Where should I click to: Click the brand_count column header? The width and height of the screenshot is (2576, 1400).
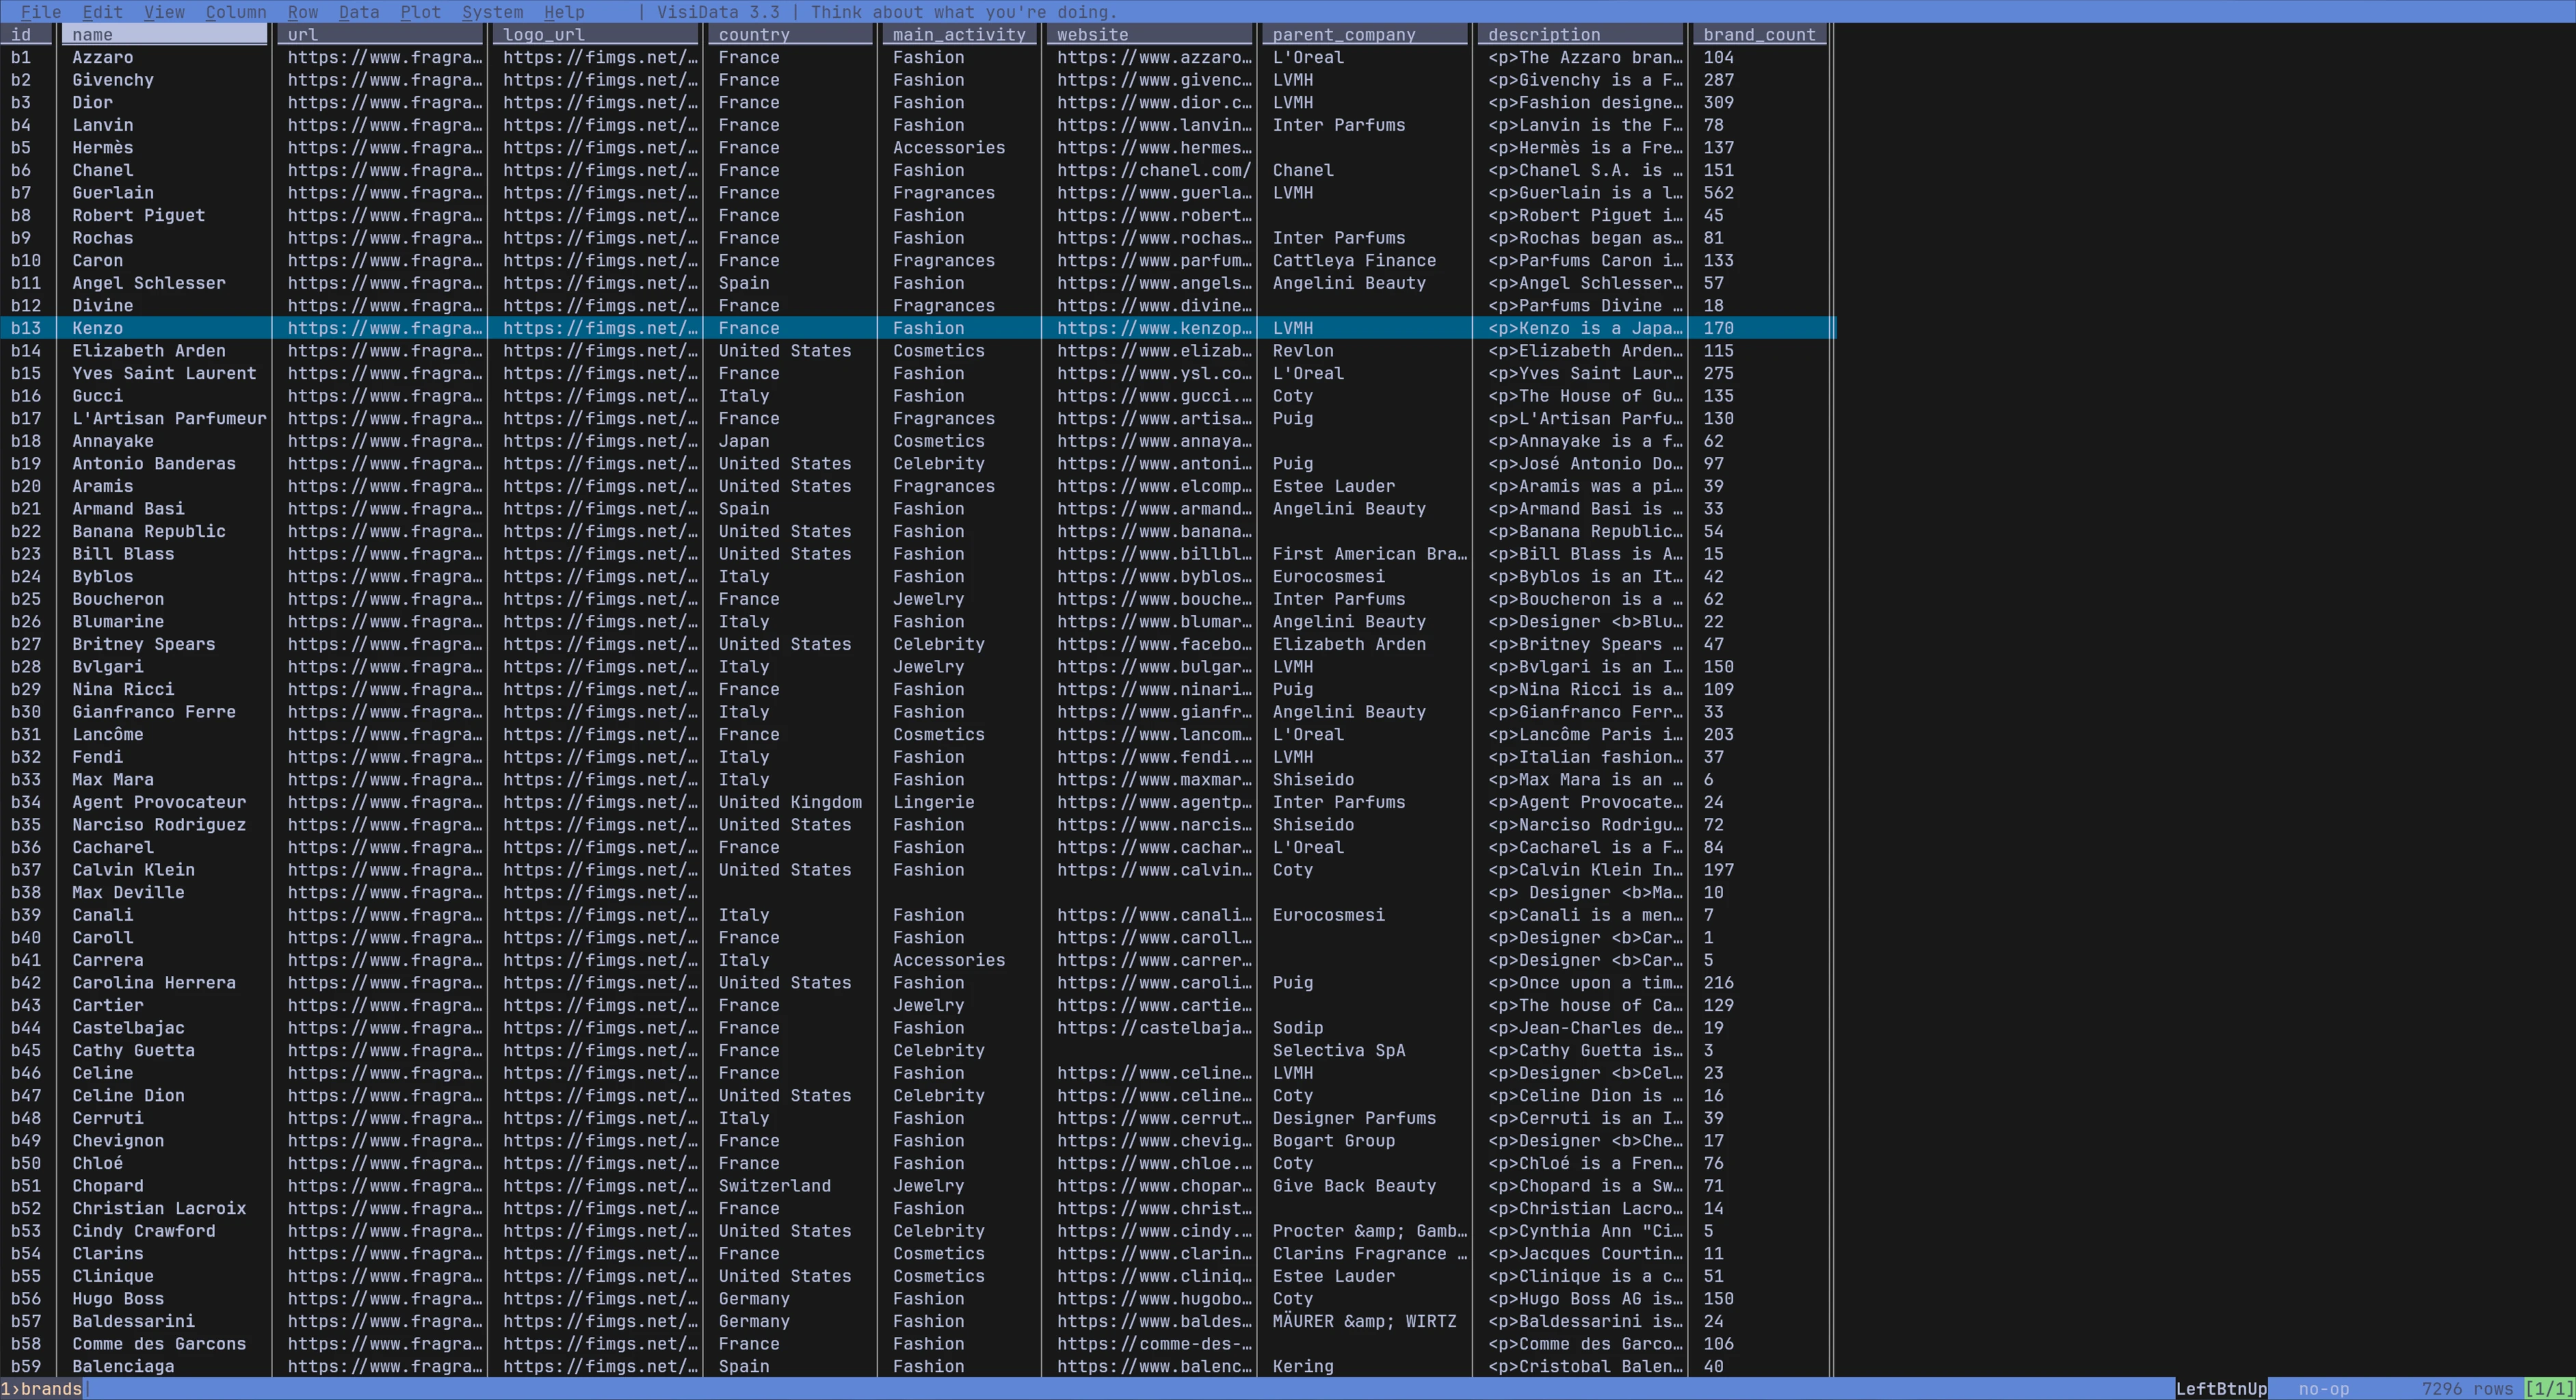pos(1760,34)
